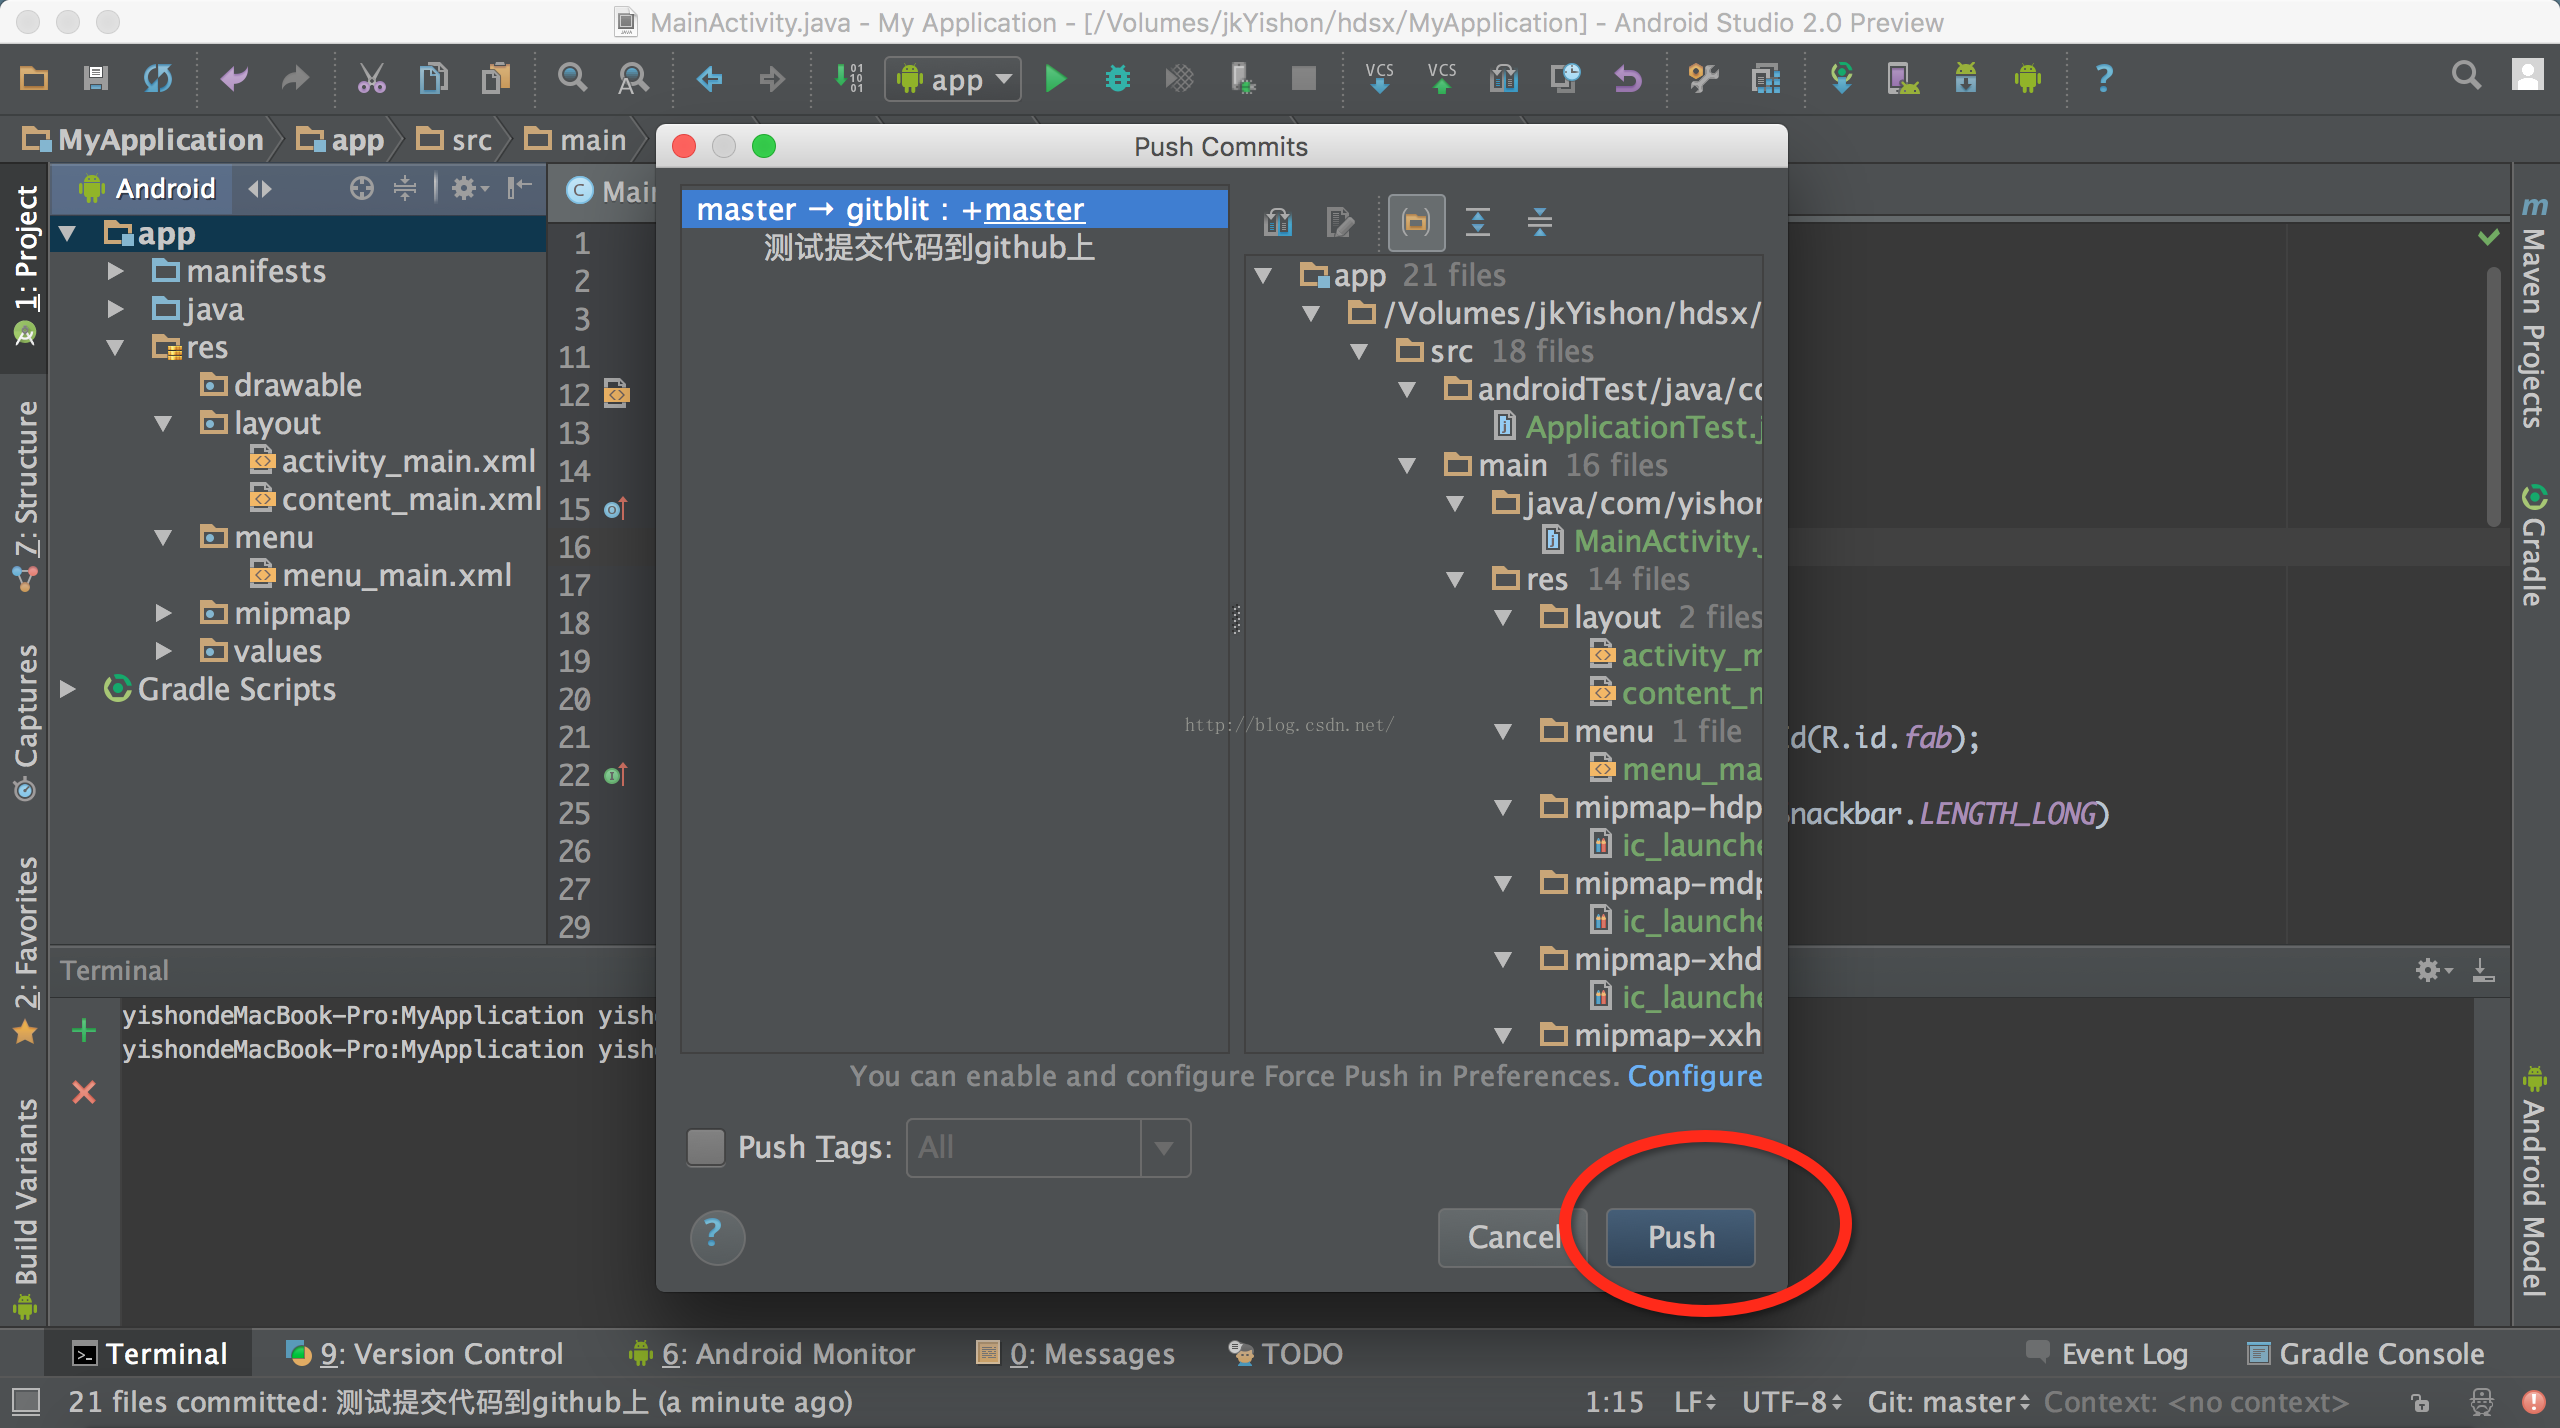Close terminal session red X icon
The width and height of the screenshot is (2560, 1428).
pos(84,1092)
